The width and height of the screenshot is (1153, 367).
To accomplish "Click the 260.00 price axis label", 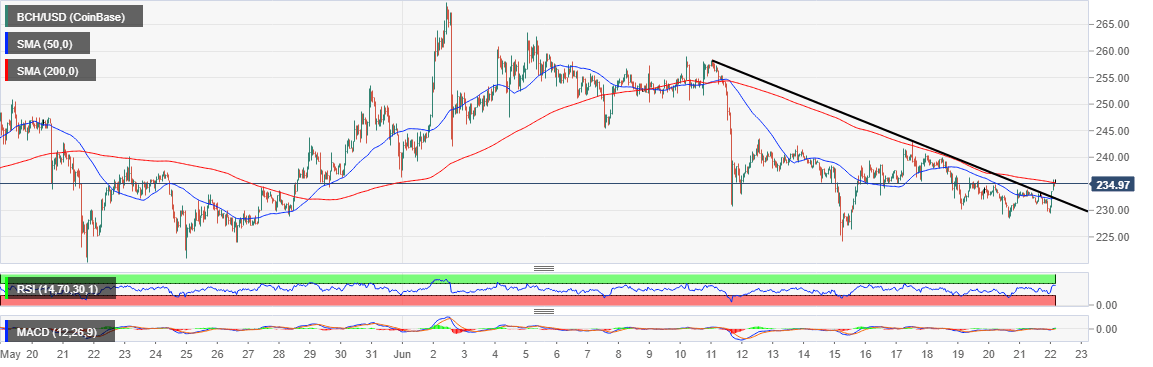I will pyautogui.click(x=1114, y=51).
